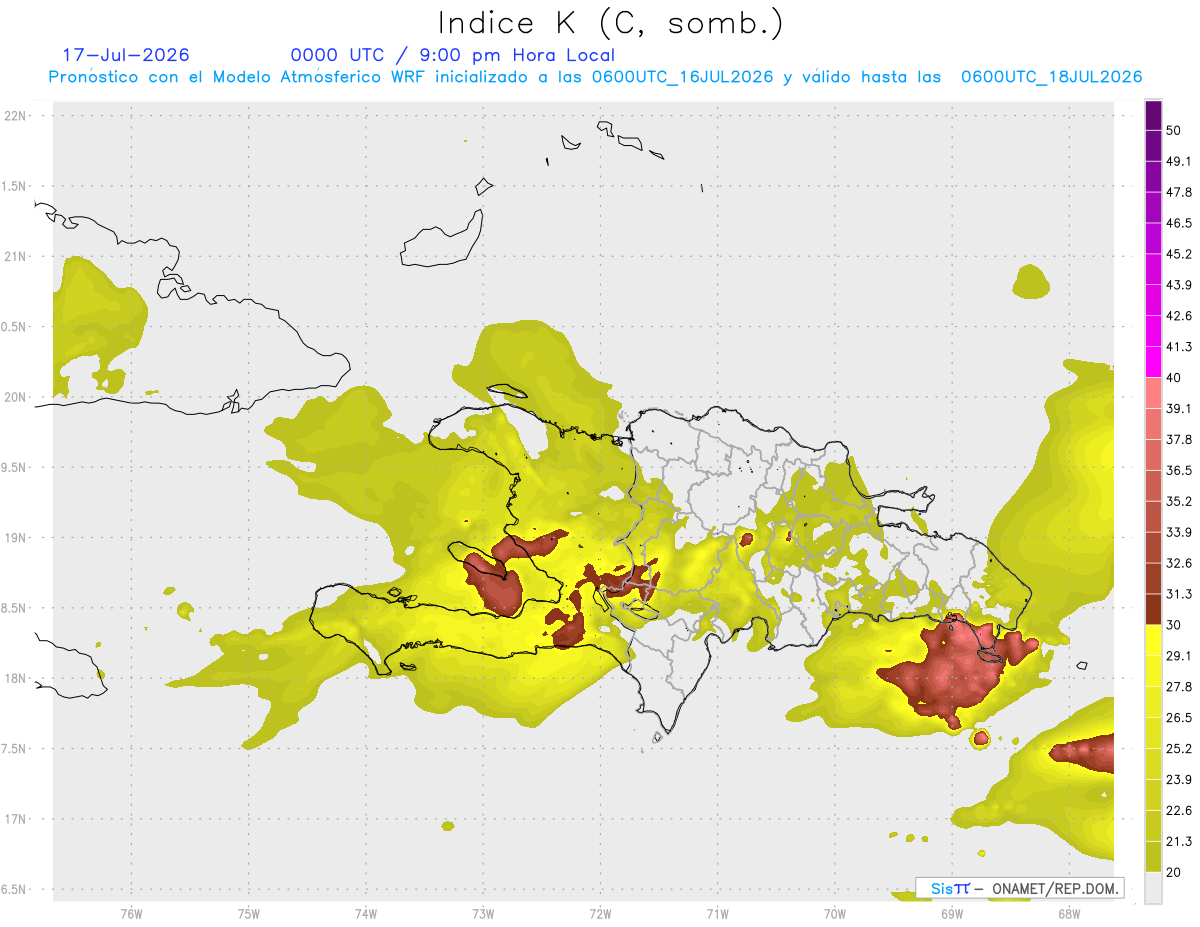The height and width of the screenshot is (927, 1200).
Task: Click the legend value 22.6
Action: [1179, 811]
